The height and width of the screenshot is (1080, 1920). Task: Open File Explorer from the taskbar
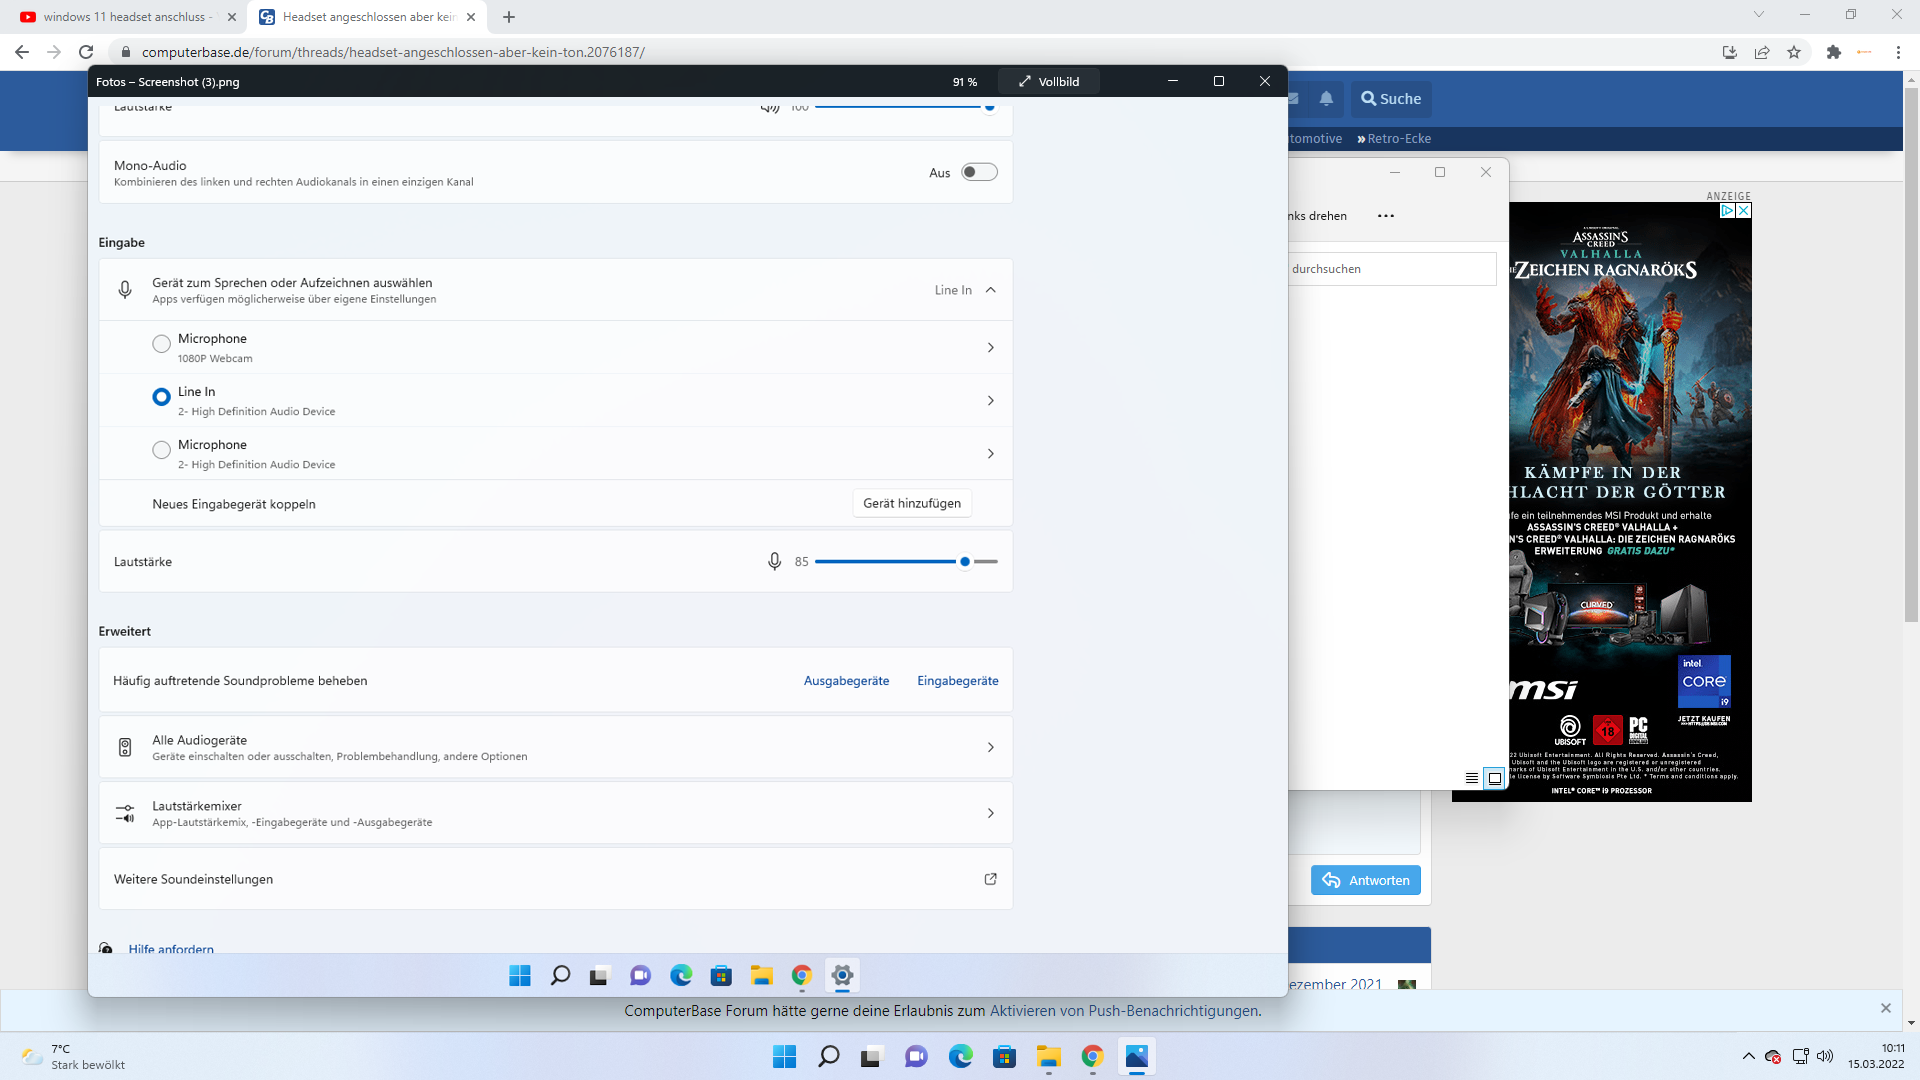coord(1048,1057)
